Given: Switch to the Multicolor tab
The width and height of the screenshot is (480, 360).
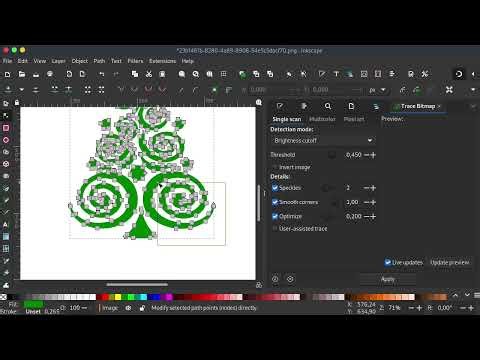Looking at the screenshot, I should click(x=322, y=119).
